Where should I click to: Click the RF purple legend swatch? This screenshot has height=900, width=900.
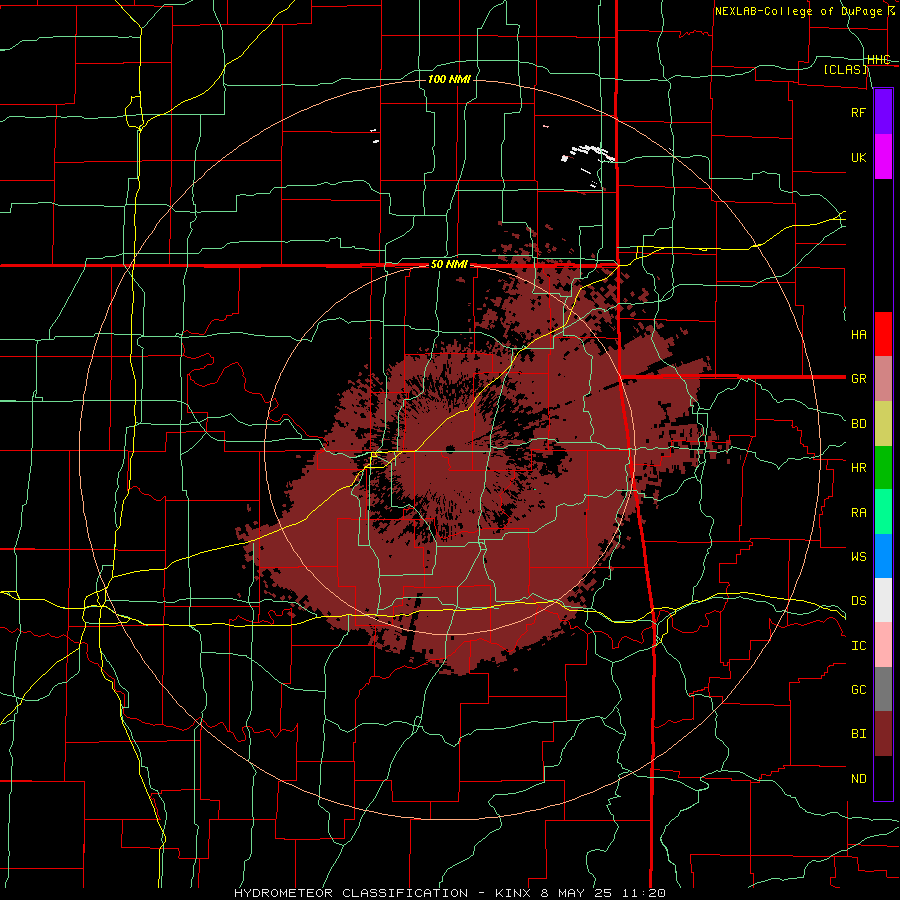(x=883, y=111)
